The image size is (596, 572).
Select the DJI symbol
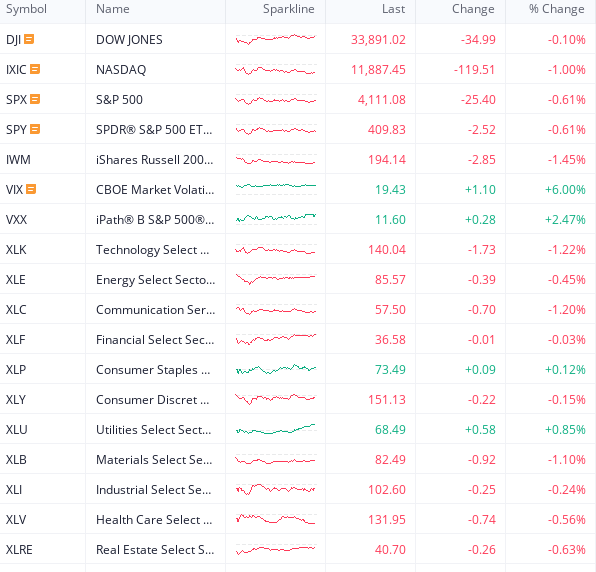coord(13,40)
